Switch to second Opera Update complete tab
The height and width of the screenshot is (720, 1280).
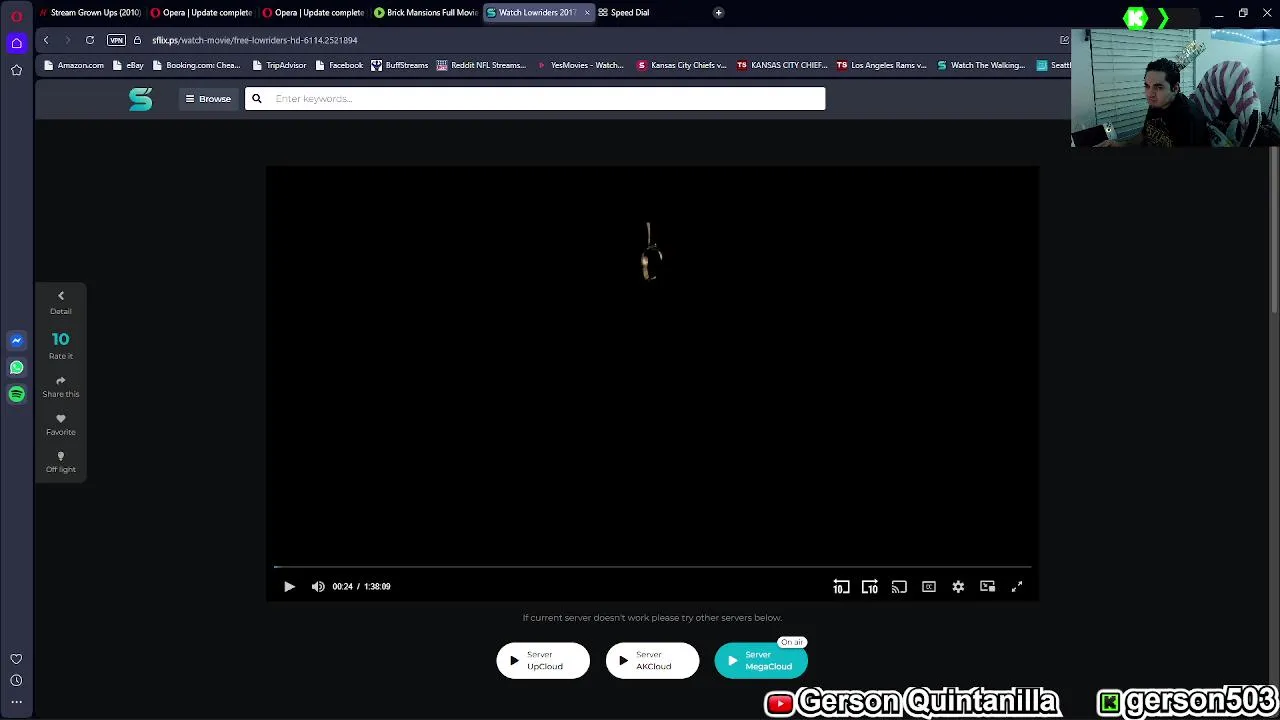coord(314,13)
